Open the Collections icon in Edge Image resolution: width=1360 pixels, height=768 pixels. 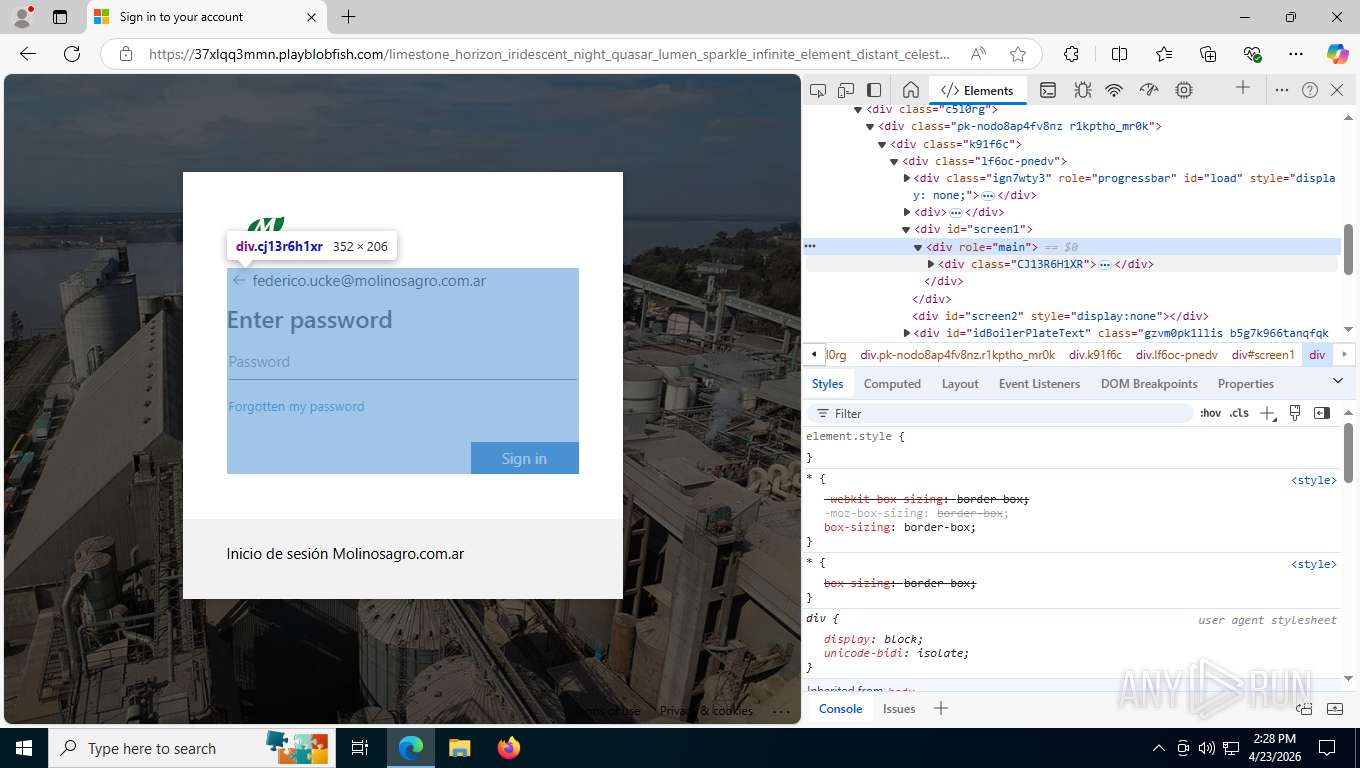point(1208,54)
